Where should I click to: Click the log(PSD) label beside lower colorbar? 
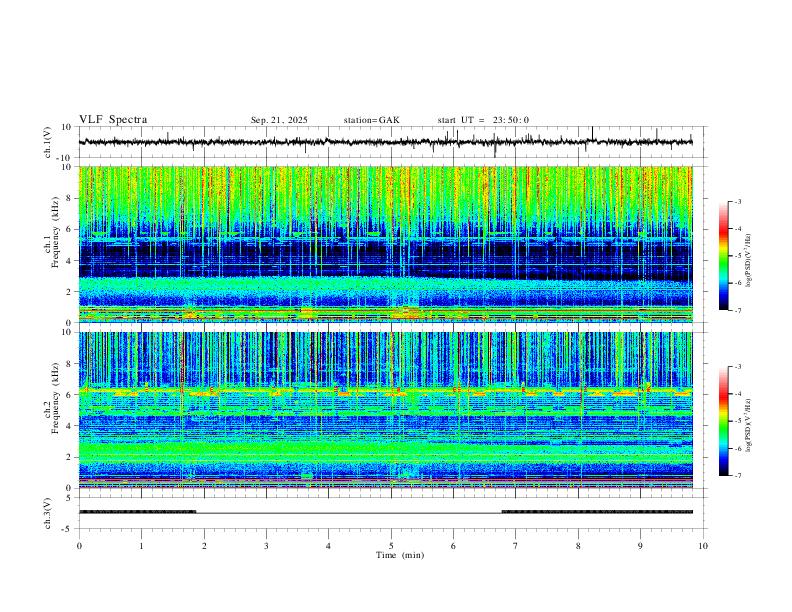748,423
